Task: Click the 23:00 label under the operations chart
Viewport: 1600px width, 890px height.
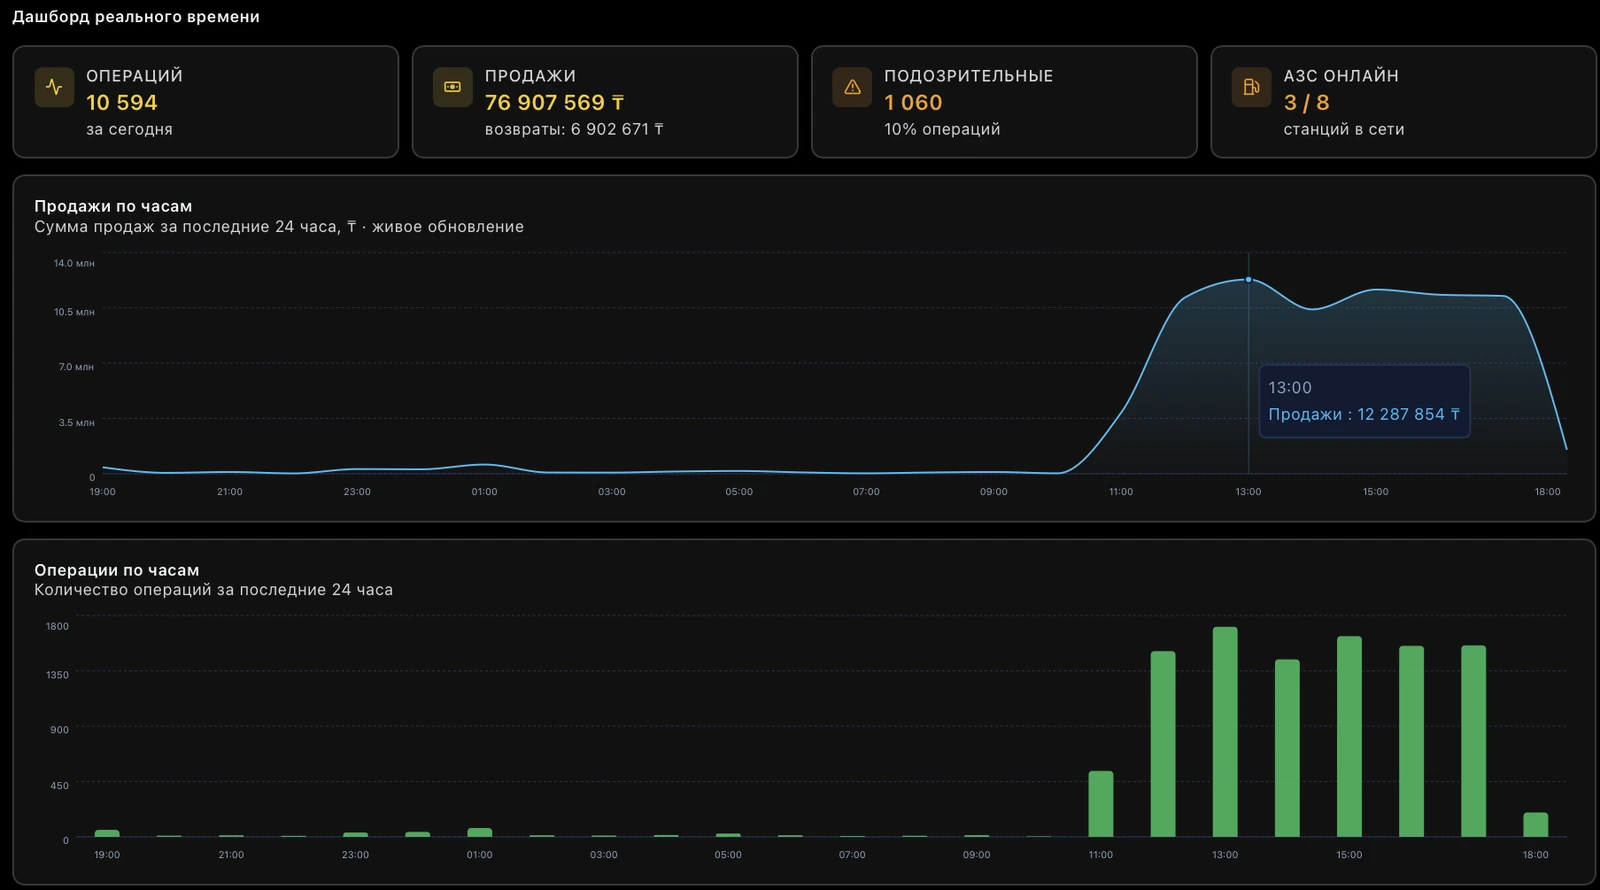Action: [x=355, y=855]
